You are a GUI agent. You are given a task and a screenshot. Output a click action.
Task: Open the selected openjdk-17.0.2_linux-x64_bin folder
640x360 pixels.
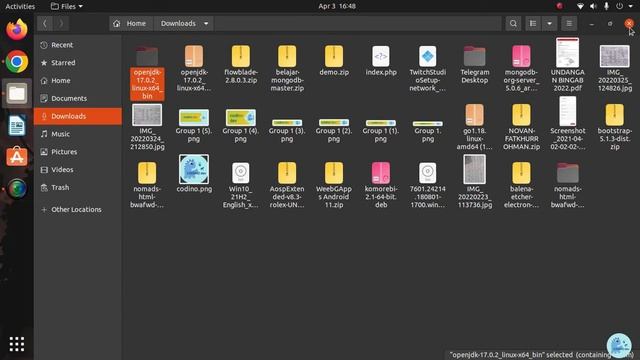coord(147,73)
